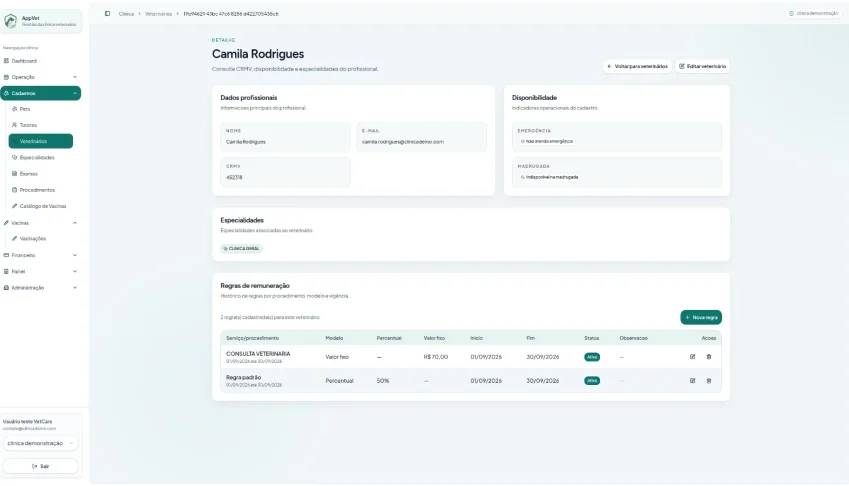Click the e-mail camila.rodrigues@clinicademo.com
This screenshot has width=849, height=486.
[403, 142]
